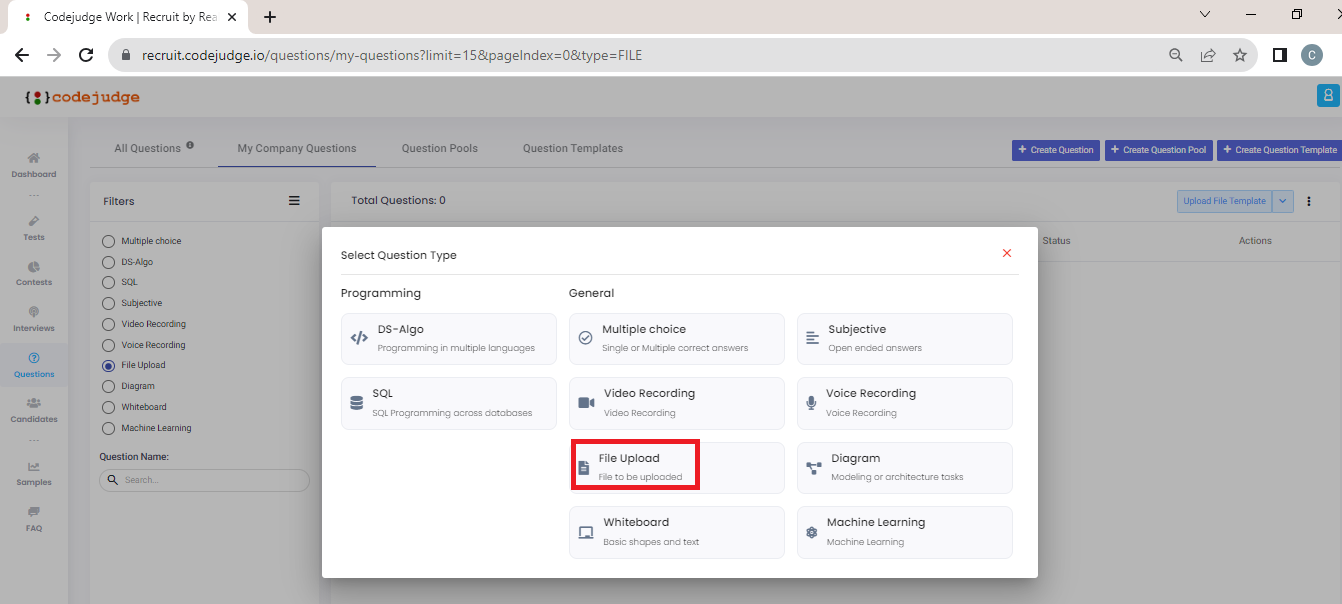
Task: Open the three-dot options menu near Upload File Template
Action: (x=1308, y=201)
